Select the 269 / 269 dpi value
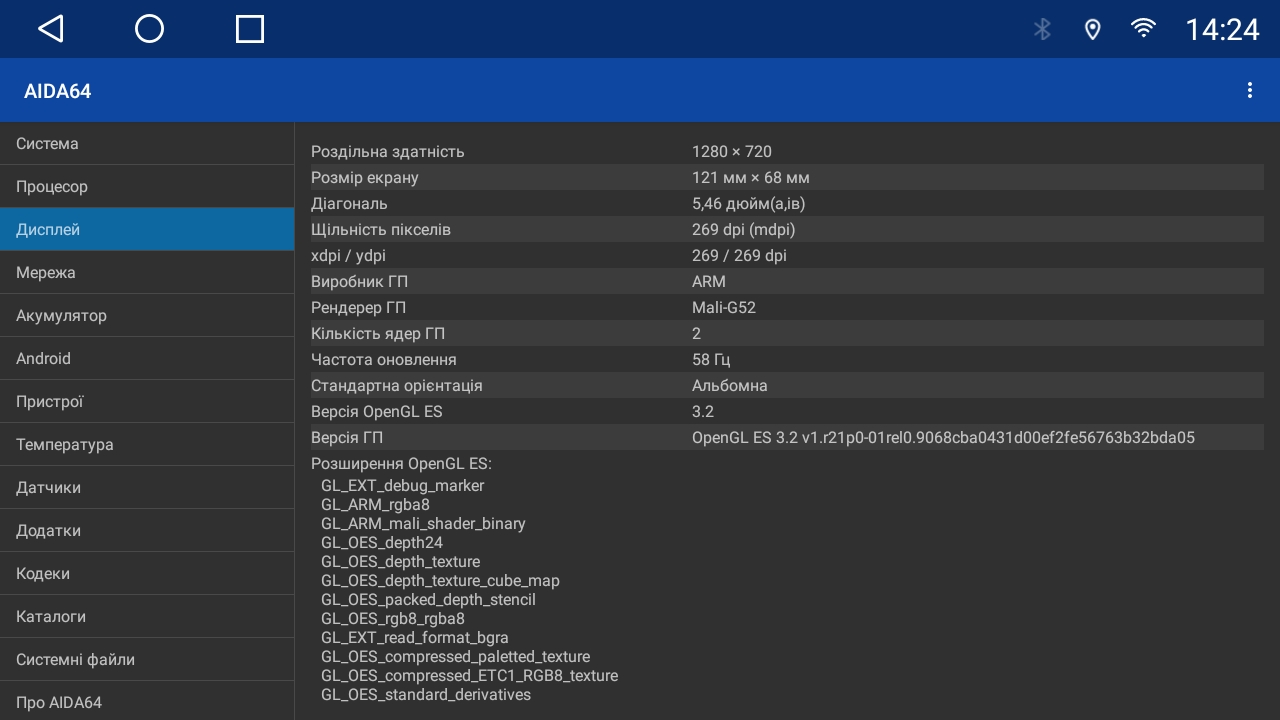This screenshot has height=720, width=1280. pyautogui.click(x=739, y=256)
